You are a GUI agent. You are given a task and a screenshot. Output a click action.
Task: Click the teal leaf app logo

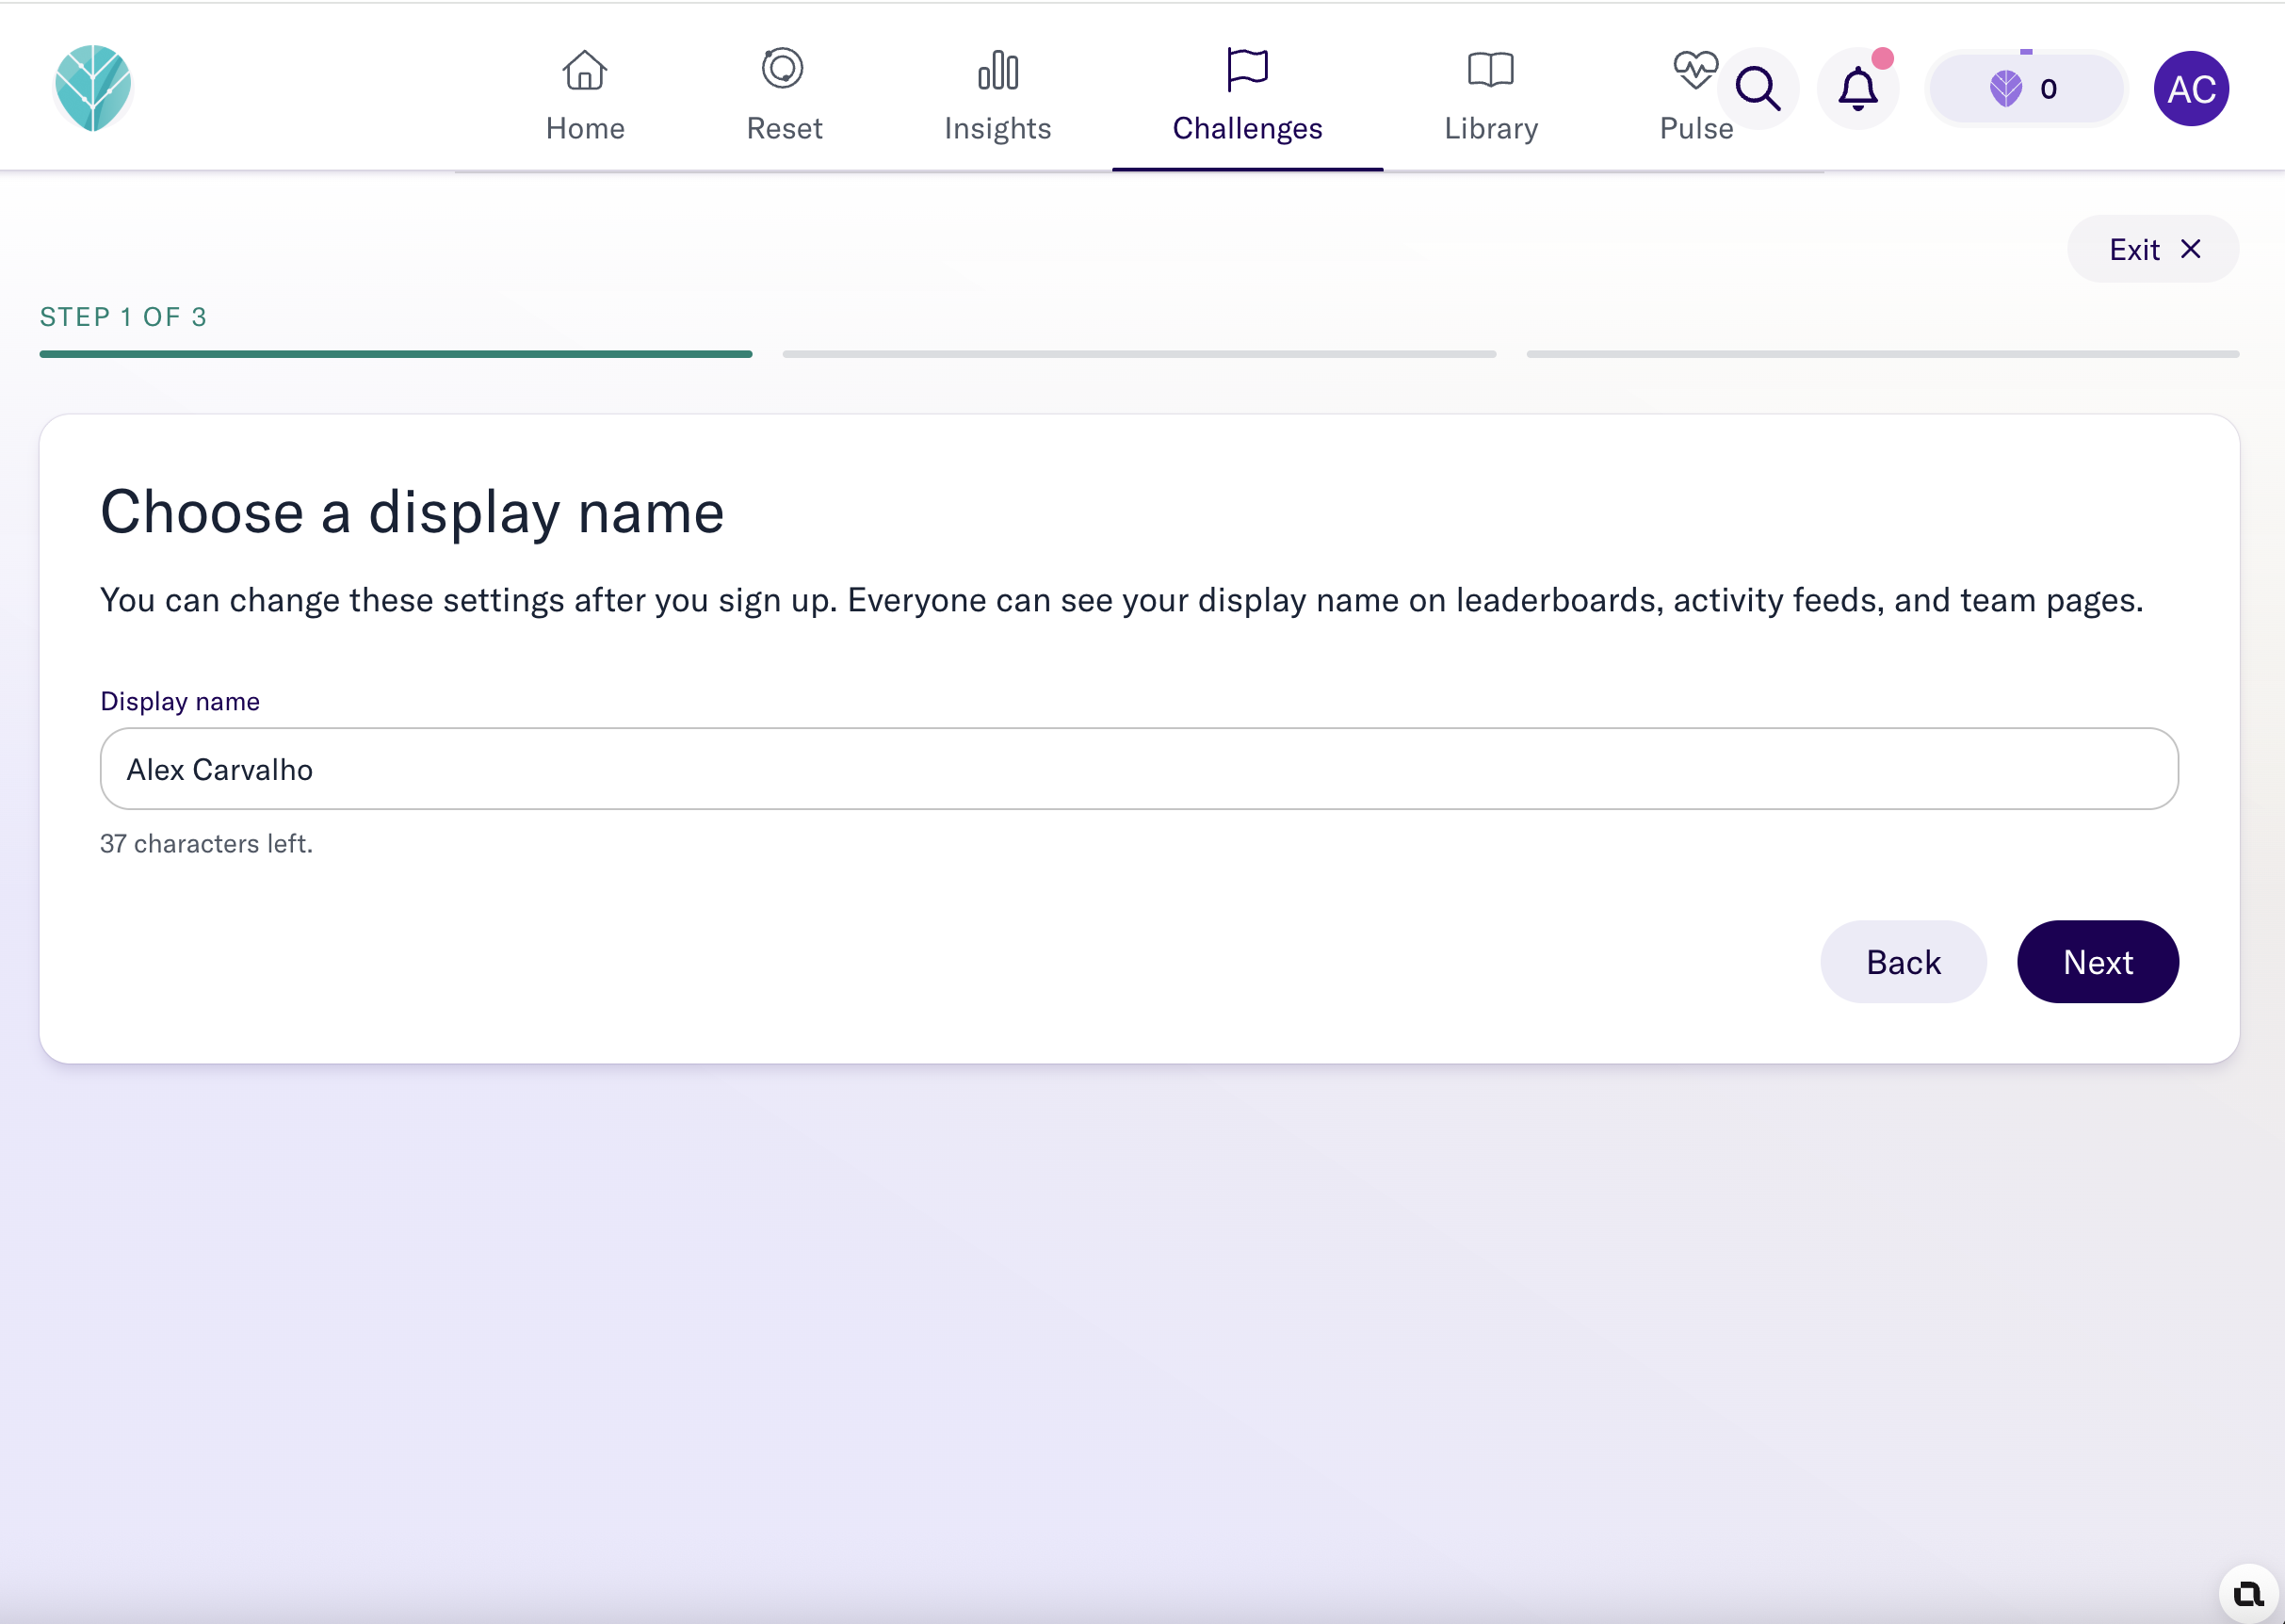coord(93,88)
